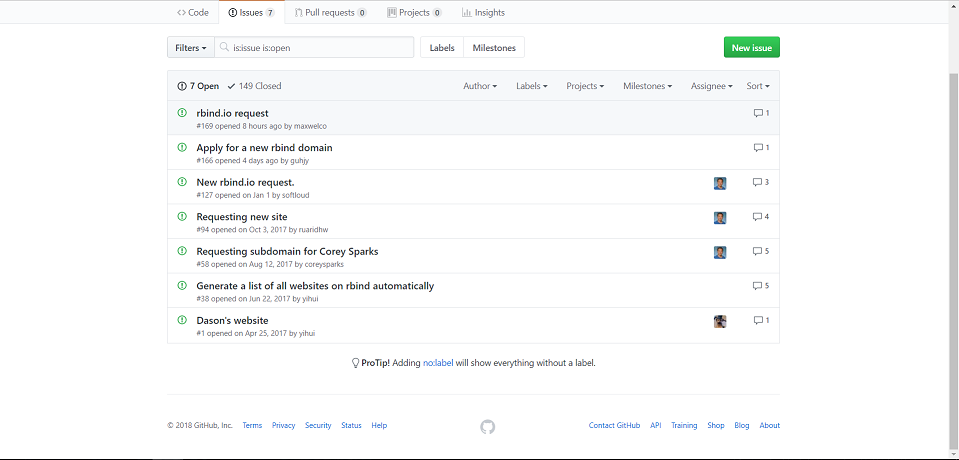Expand the Milestones filter dropdown in list header

pos(648,86)
